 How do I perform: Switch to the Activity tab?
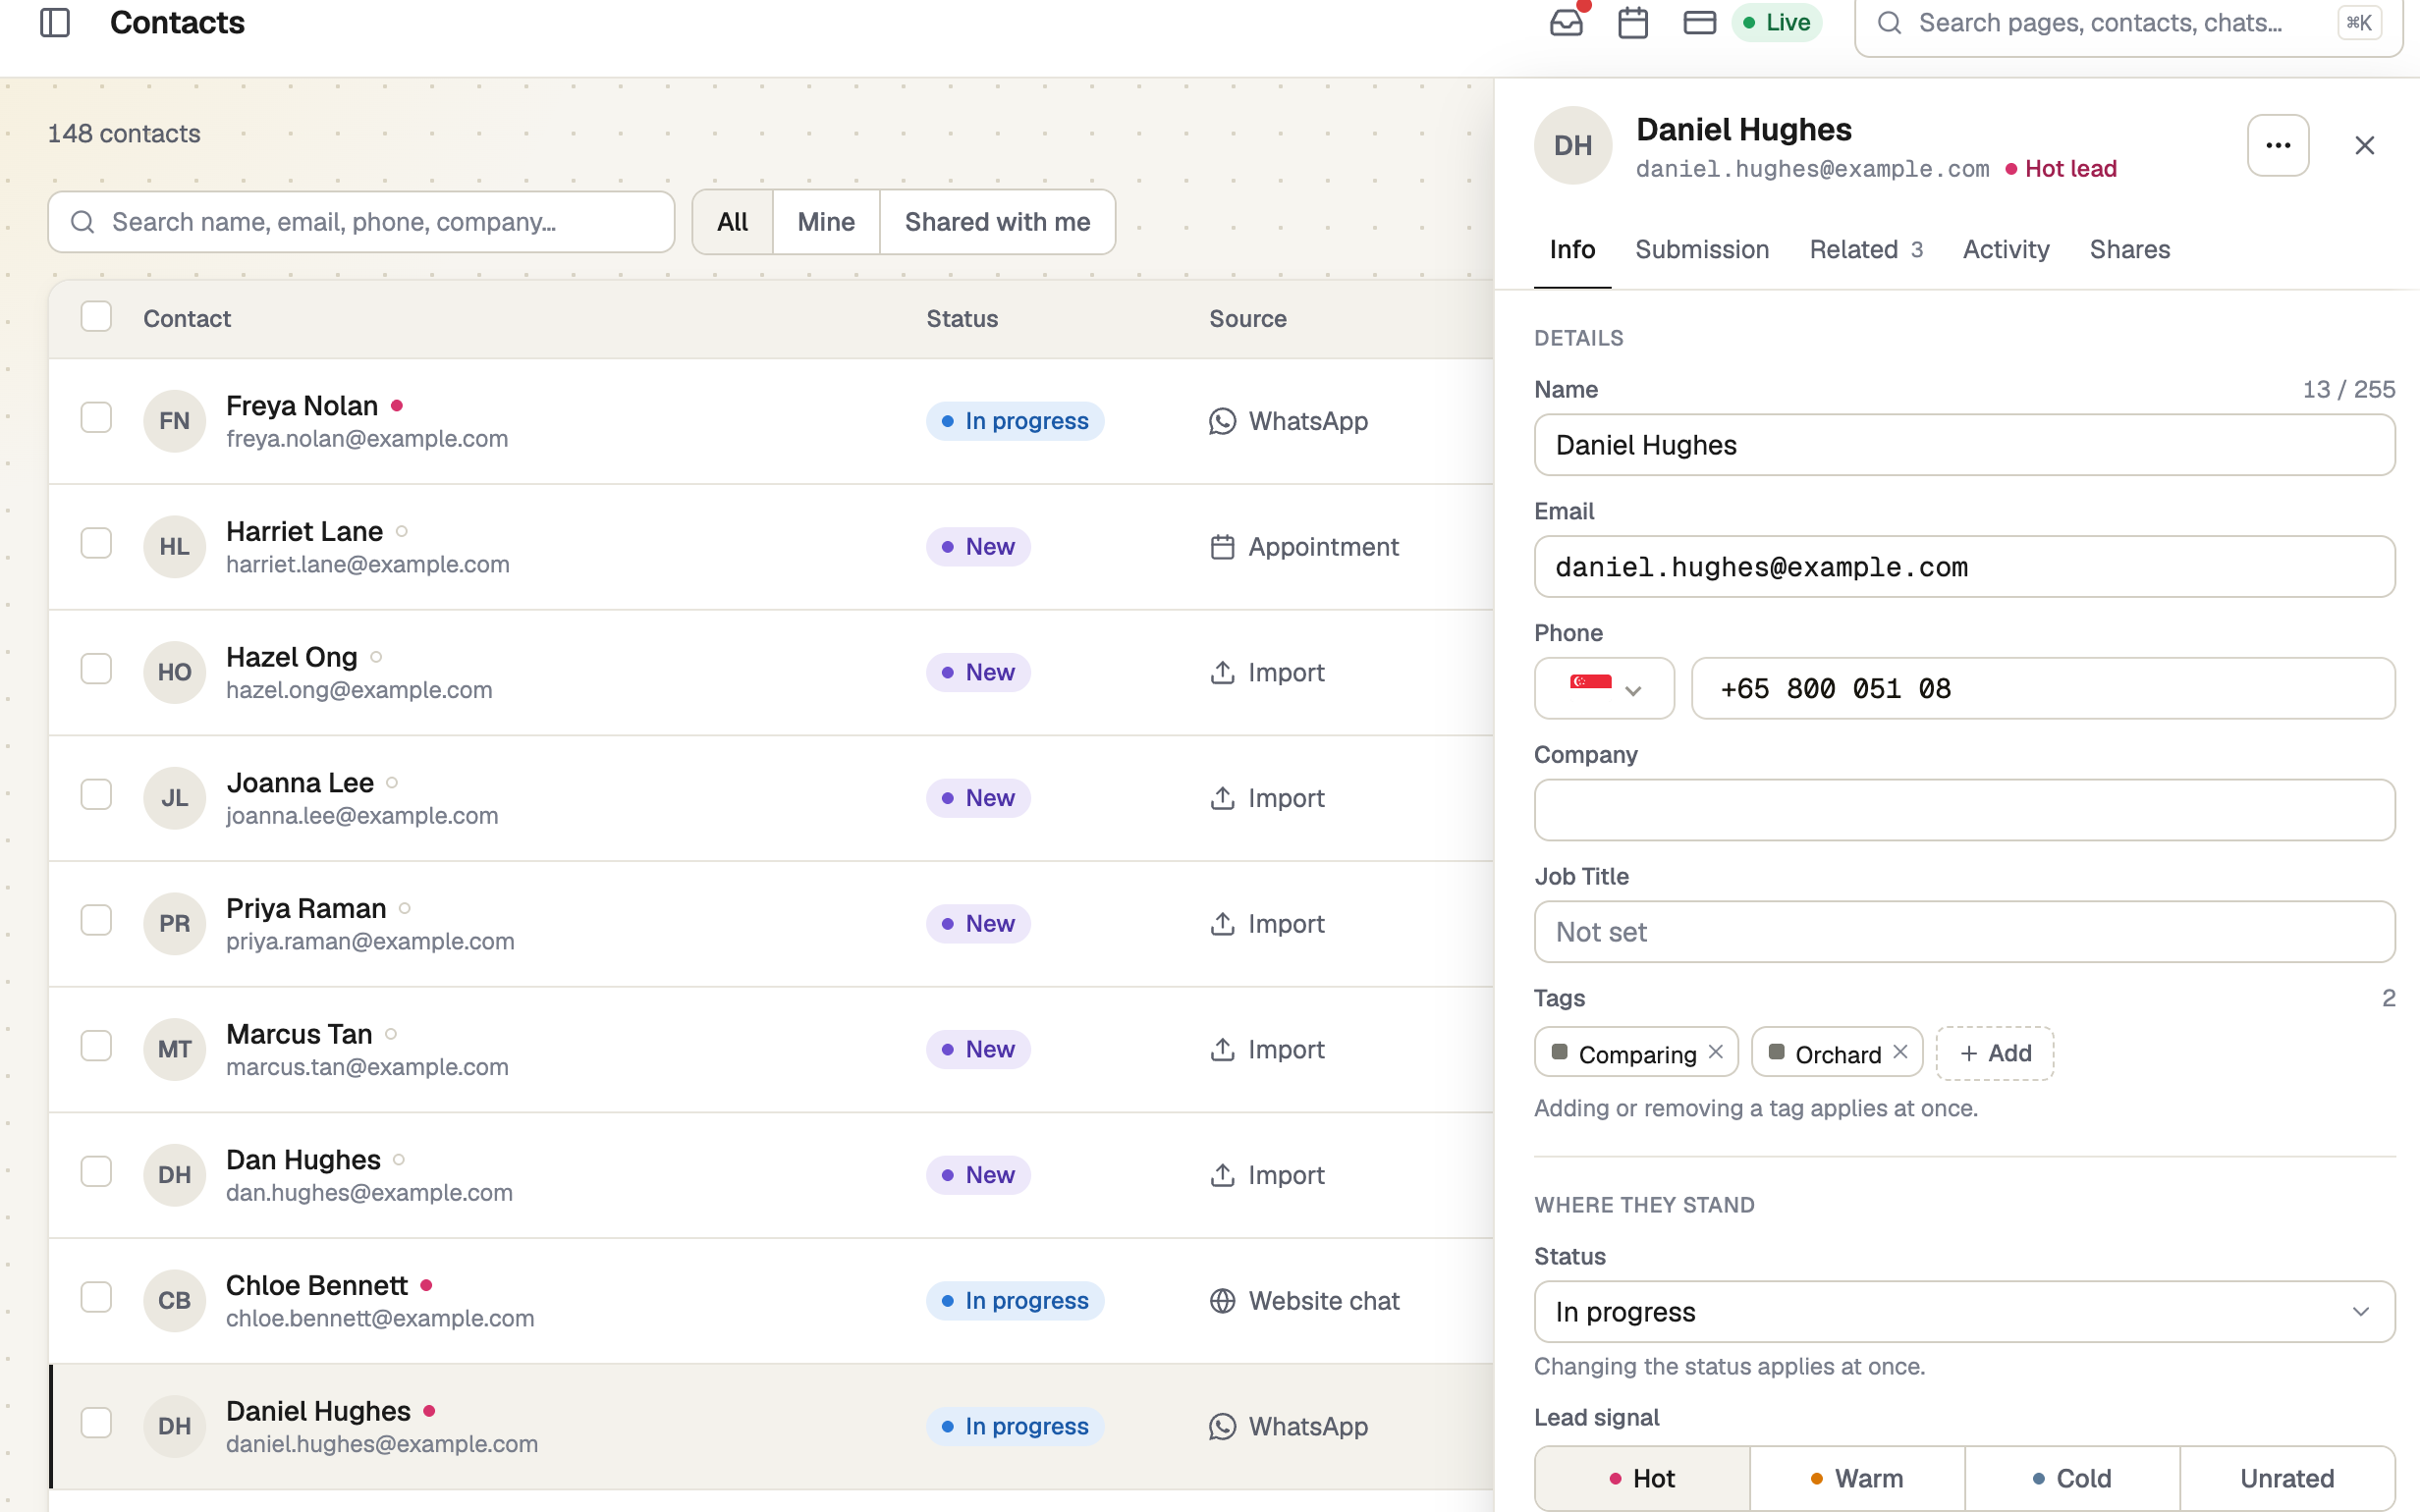click(2006, 250)
